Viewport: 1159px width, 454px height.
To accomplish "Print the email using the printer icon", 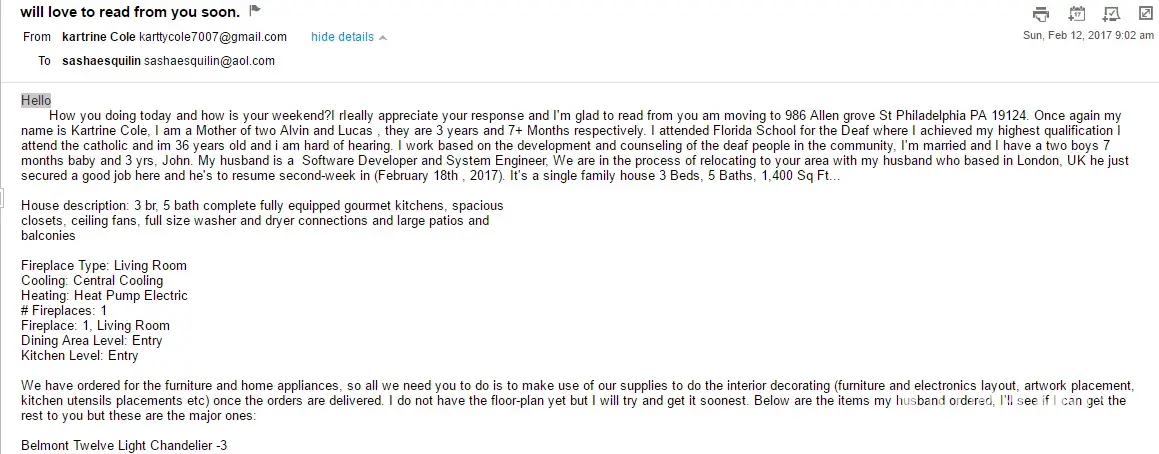I will (1042, 14).
